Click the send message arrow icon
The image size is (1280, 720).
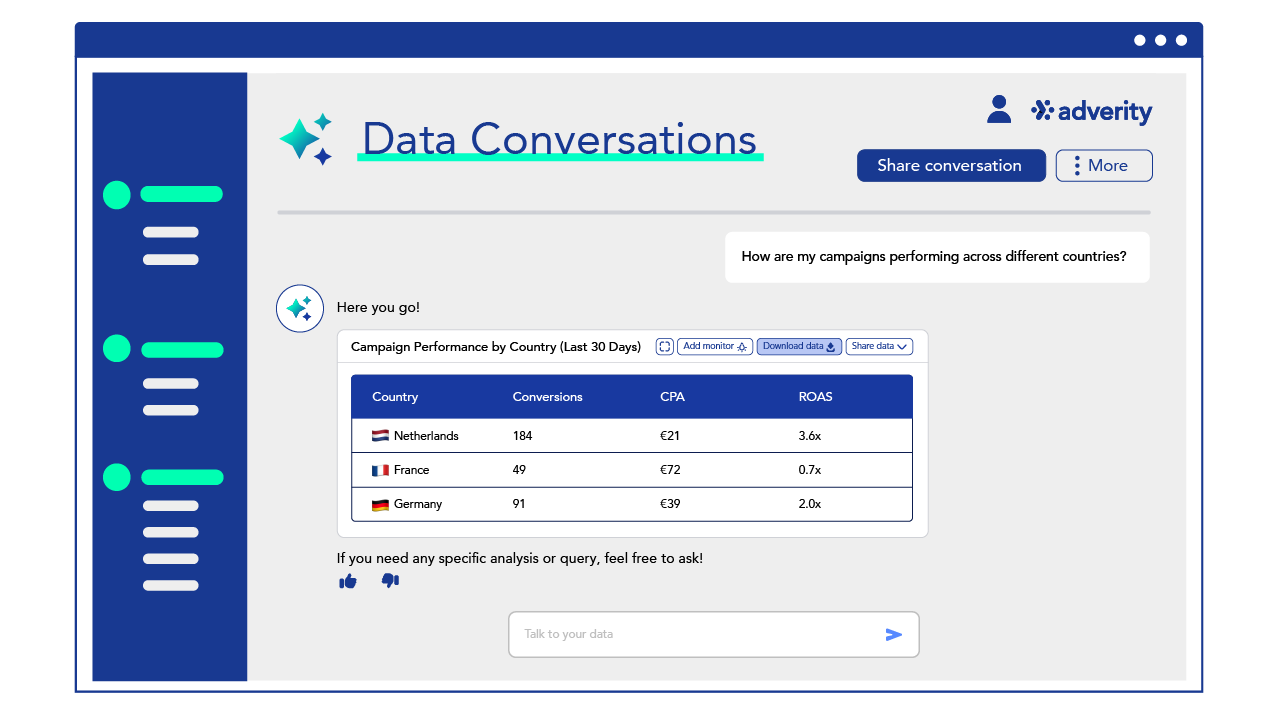coord(893,633)
